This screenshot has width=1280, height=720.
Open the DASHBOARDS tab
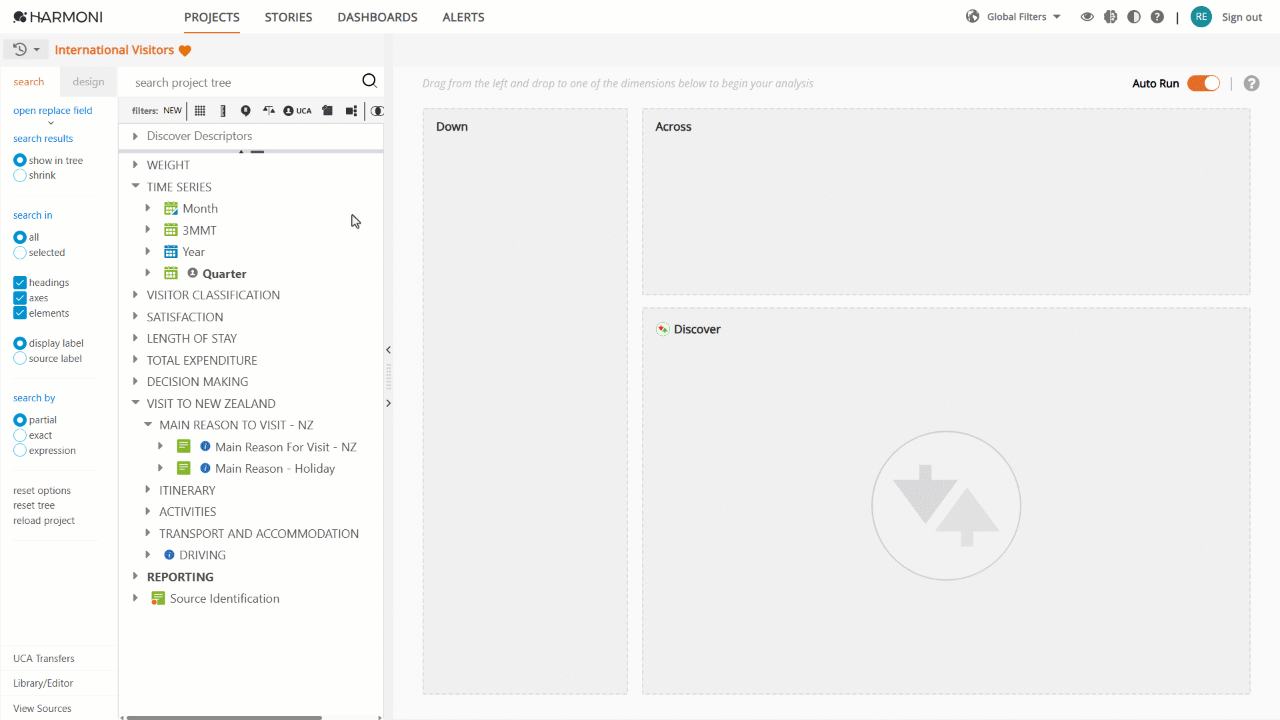pos(377,17)
